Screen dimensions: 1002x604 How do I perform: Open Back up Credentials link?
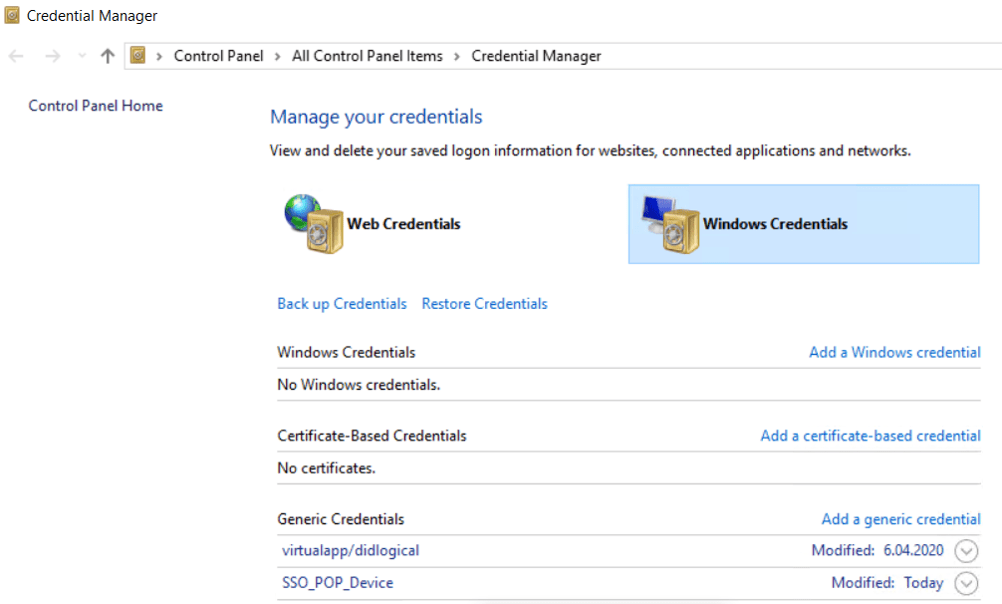pyautogui.click(x=342, y=304)
